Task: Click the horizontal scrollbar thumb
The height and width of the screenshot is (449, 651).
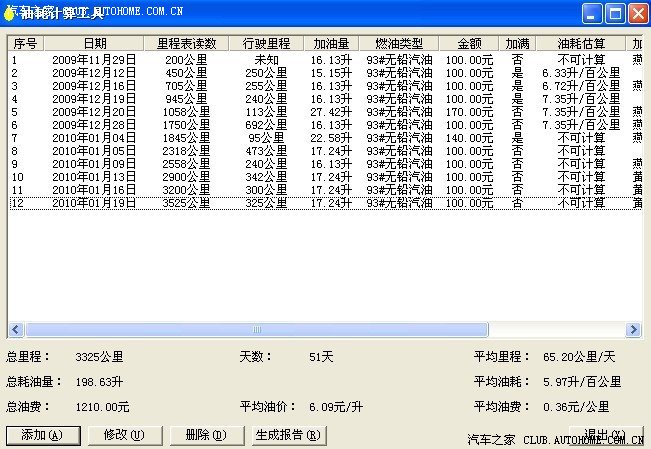Action: coord(257,330)
